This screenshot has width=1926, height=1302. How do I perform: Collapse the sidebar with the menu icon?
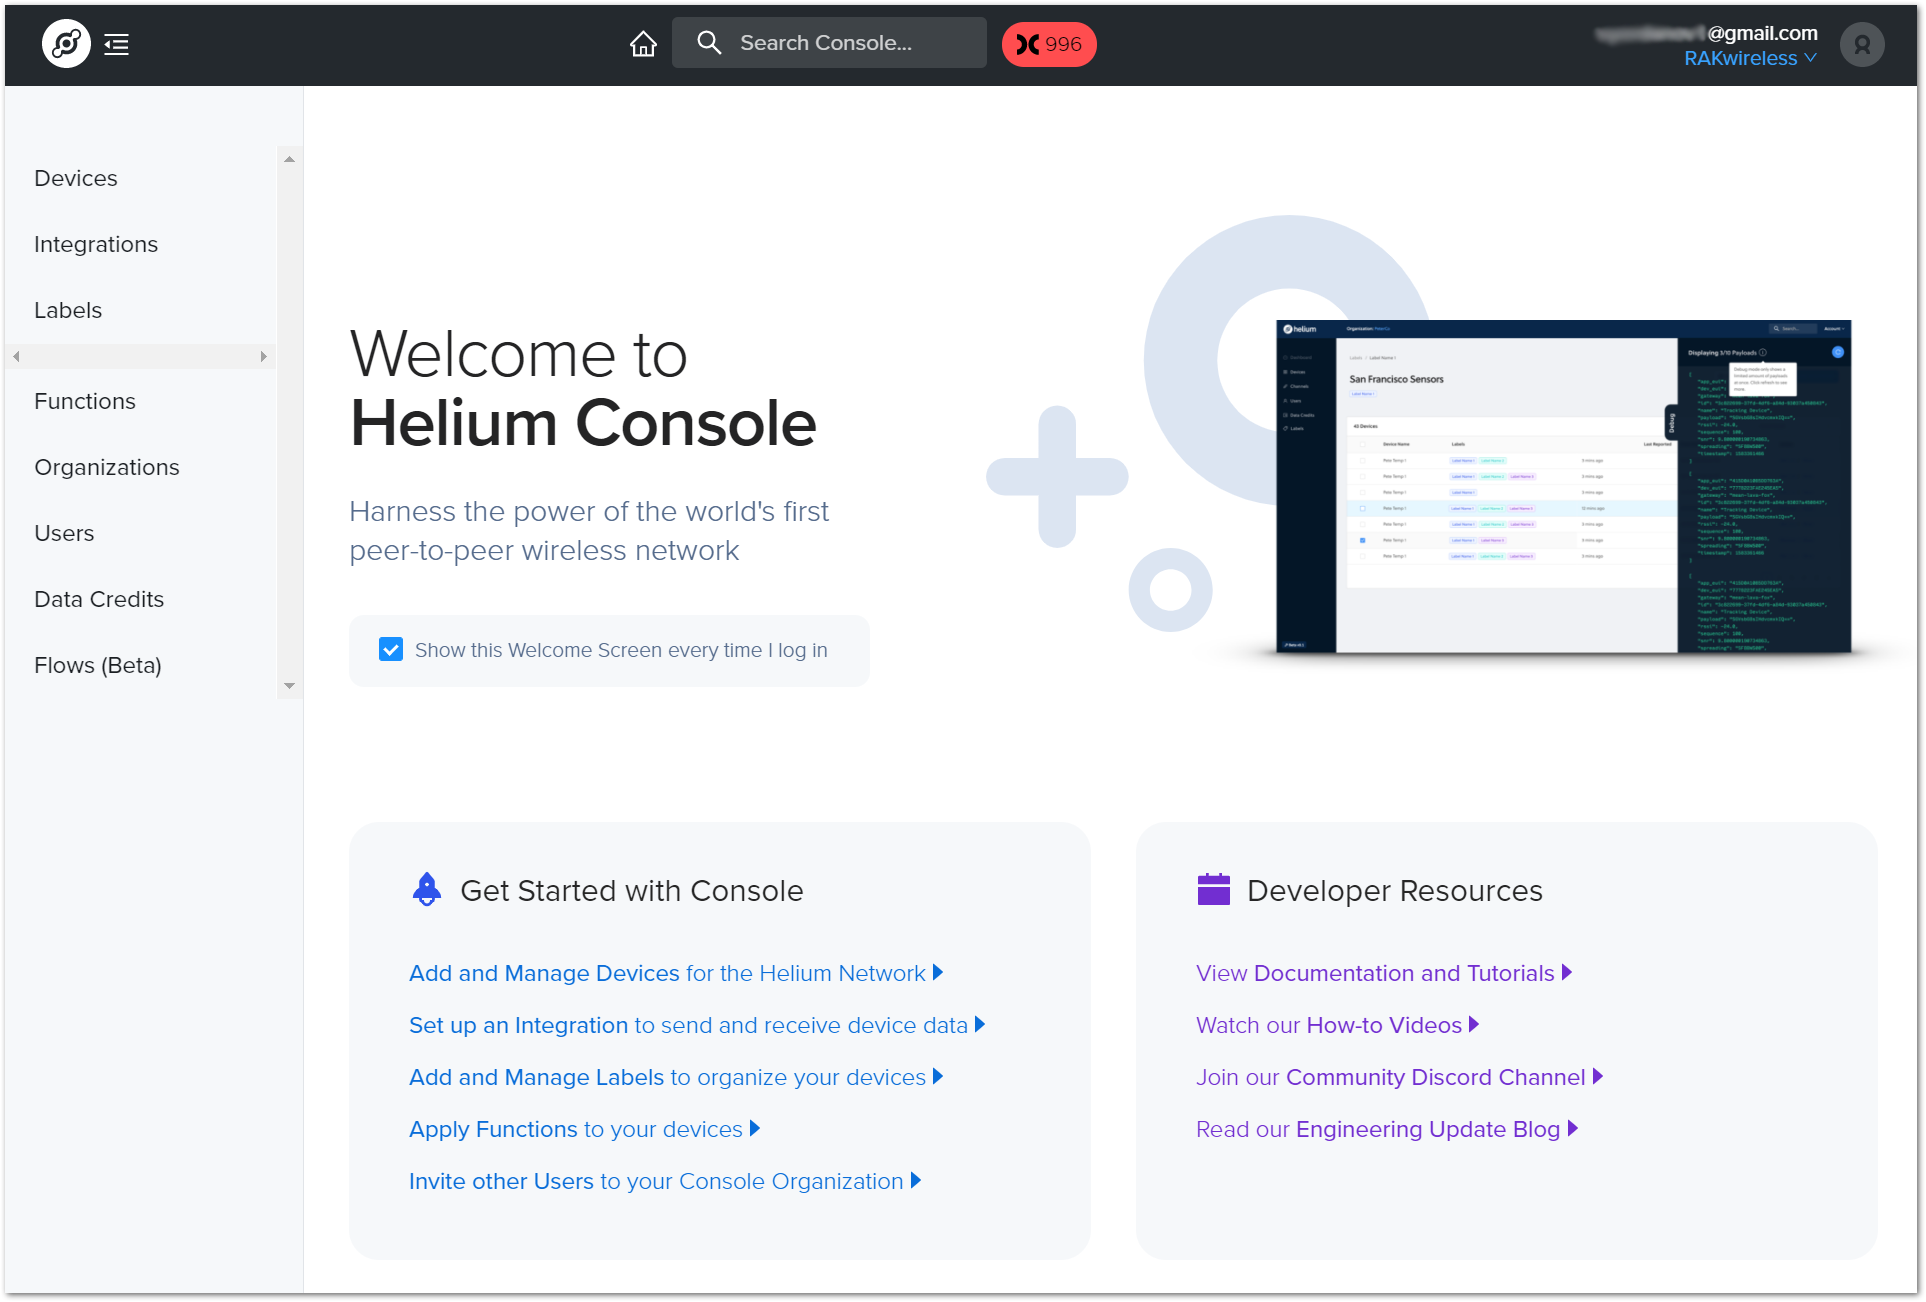[117, 44]
